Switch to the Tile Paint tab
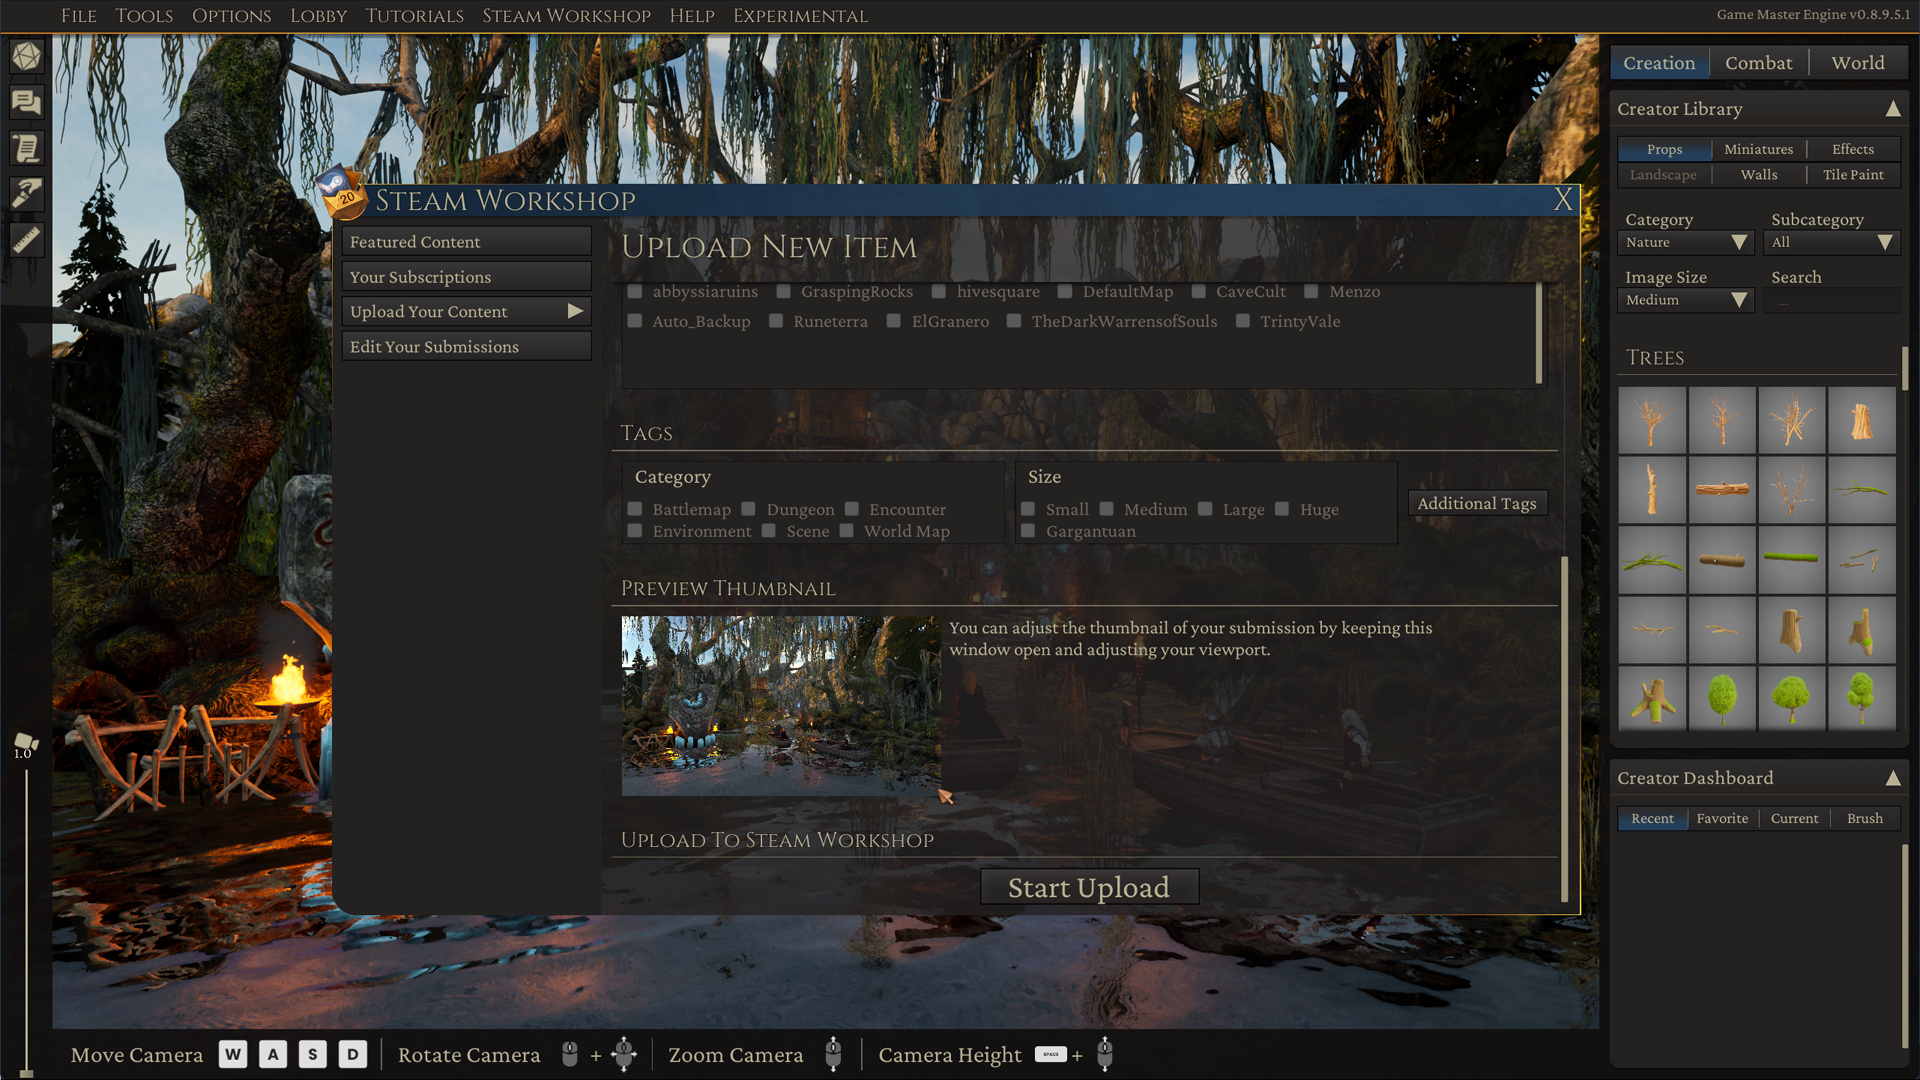Viewport: 1920px width, 1080px height. point(1853,175)
